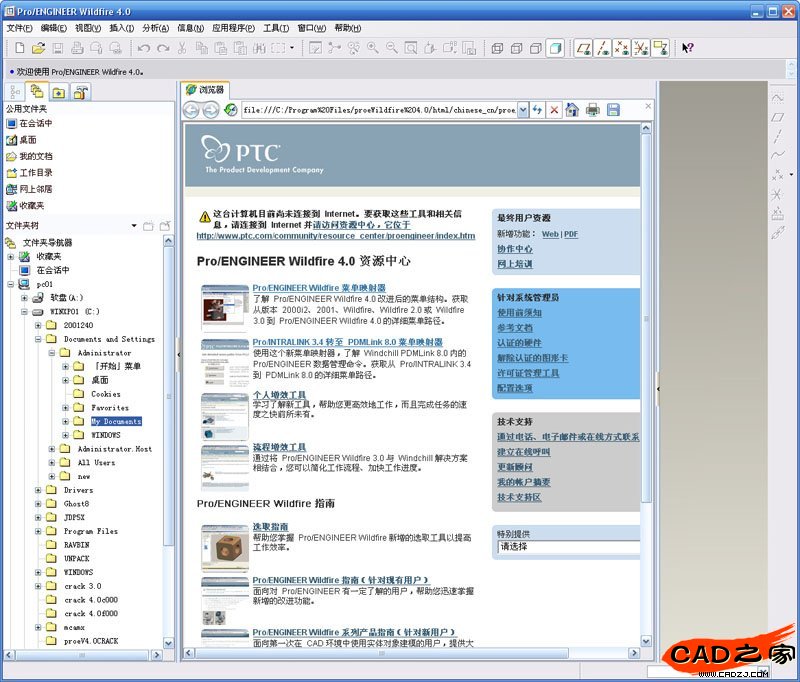Open the Connections navigator tab icon
This screenshot has width=800, height=682.
(x=81, y=92)
